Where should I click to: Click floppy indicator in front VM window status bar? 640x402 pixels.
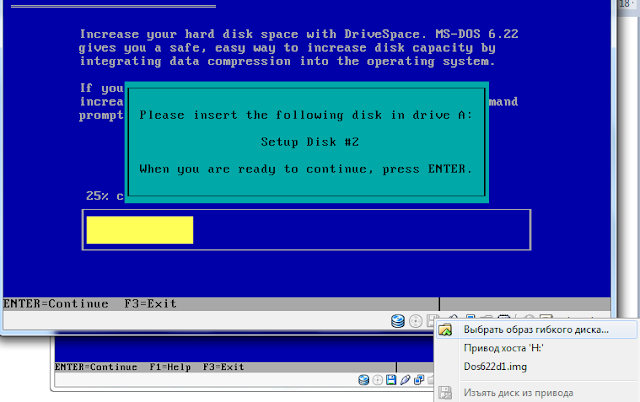[x=432, y=320]
